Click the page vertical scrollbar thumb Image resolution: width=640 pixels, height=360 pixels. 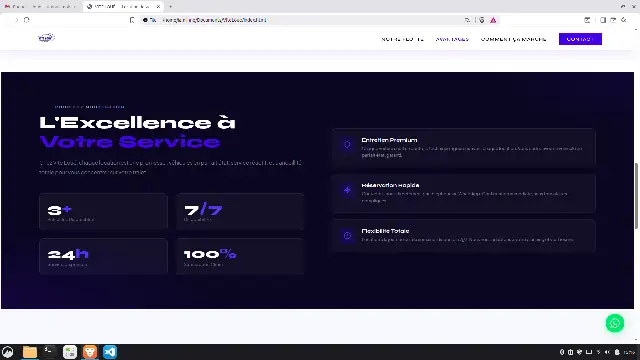point(636,196)
